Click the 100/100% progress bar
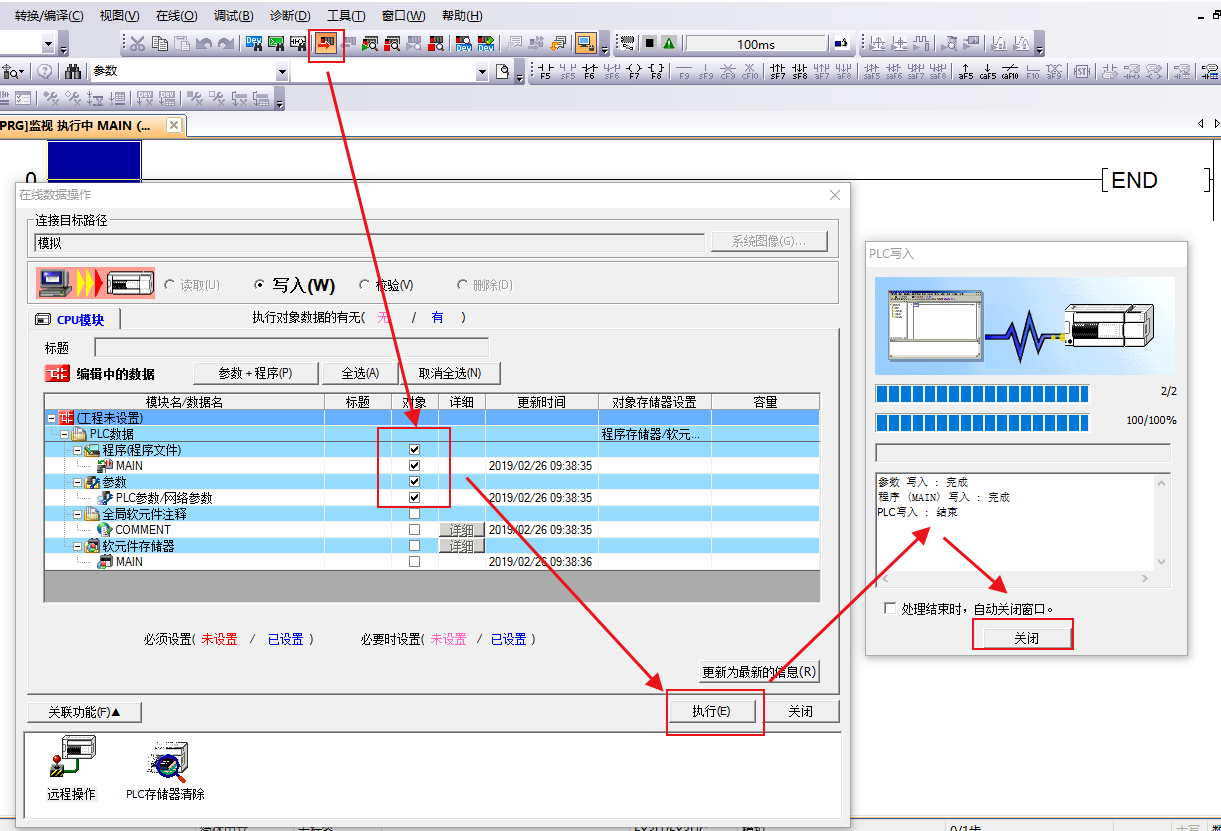Viewport: 1221px width, 831px height. coord(982,422)
